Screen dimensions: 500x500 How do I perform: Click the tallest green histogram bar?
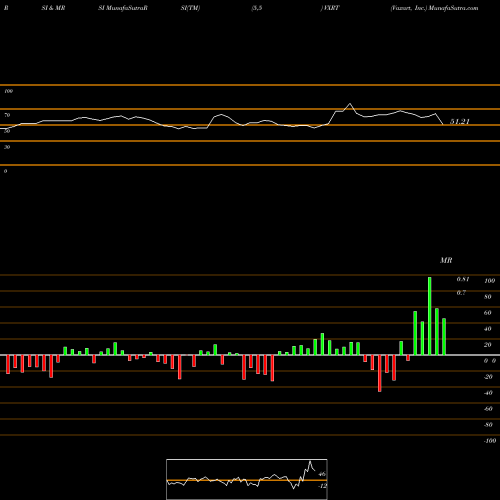pos(429,316)
